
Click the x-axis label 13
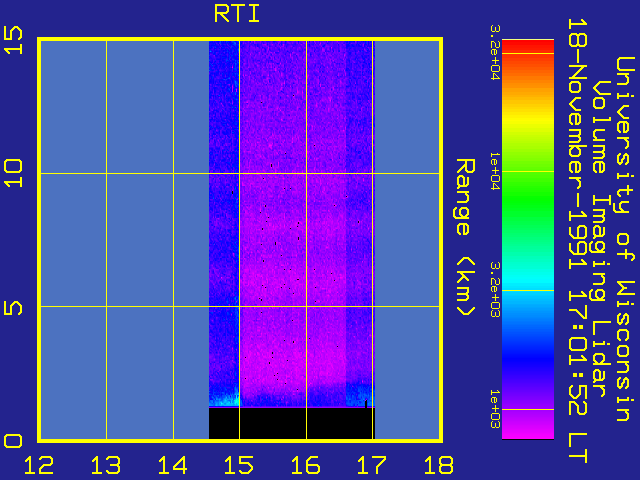coord(106,465)
